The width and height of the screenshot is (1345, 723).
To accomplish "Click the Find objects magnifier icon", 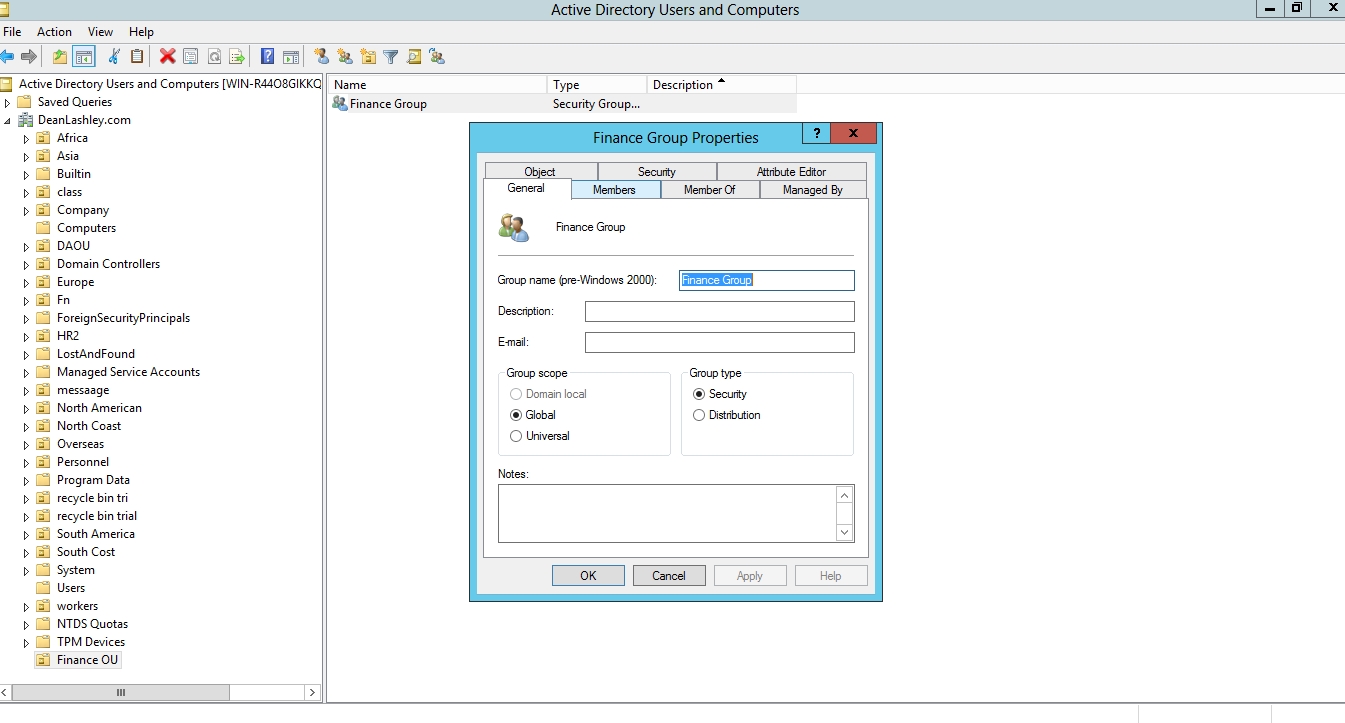I will pyautogui.click(x=414, y=57).
